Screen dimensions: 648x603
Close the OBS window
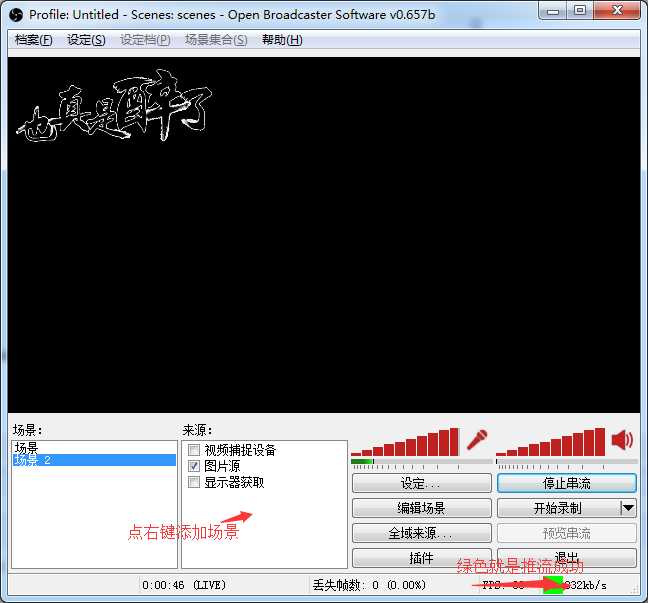click(x=617, y=10)
